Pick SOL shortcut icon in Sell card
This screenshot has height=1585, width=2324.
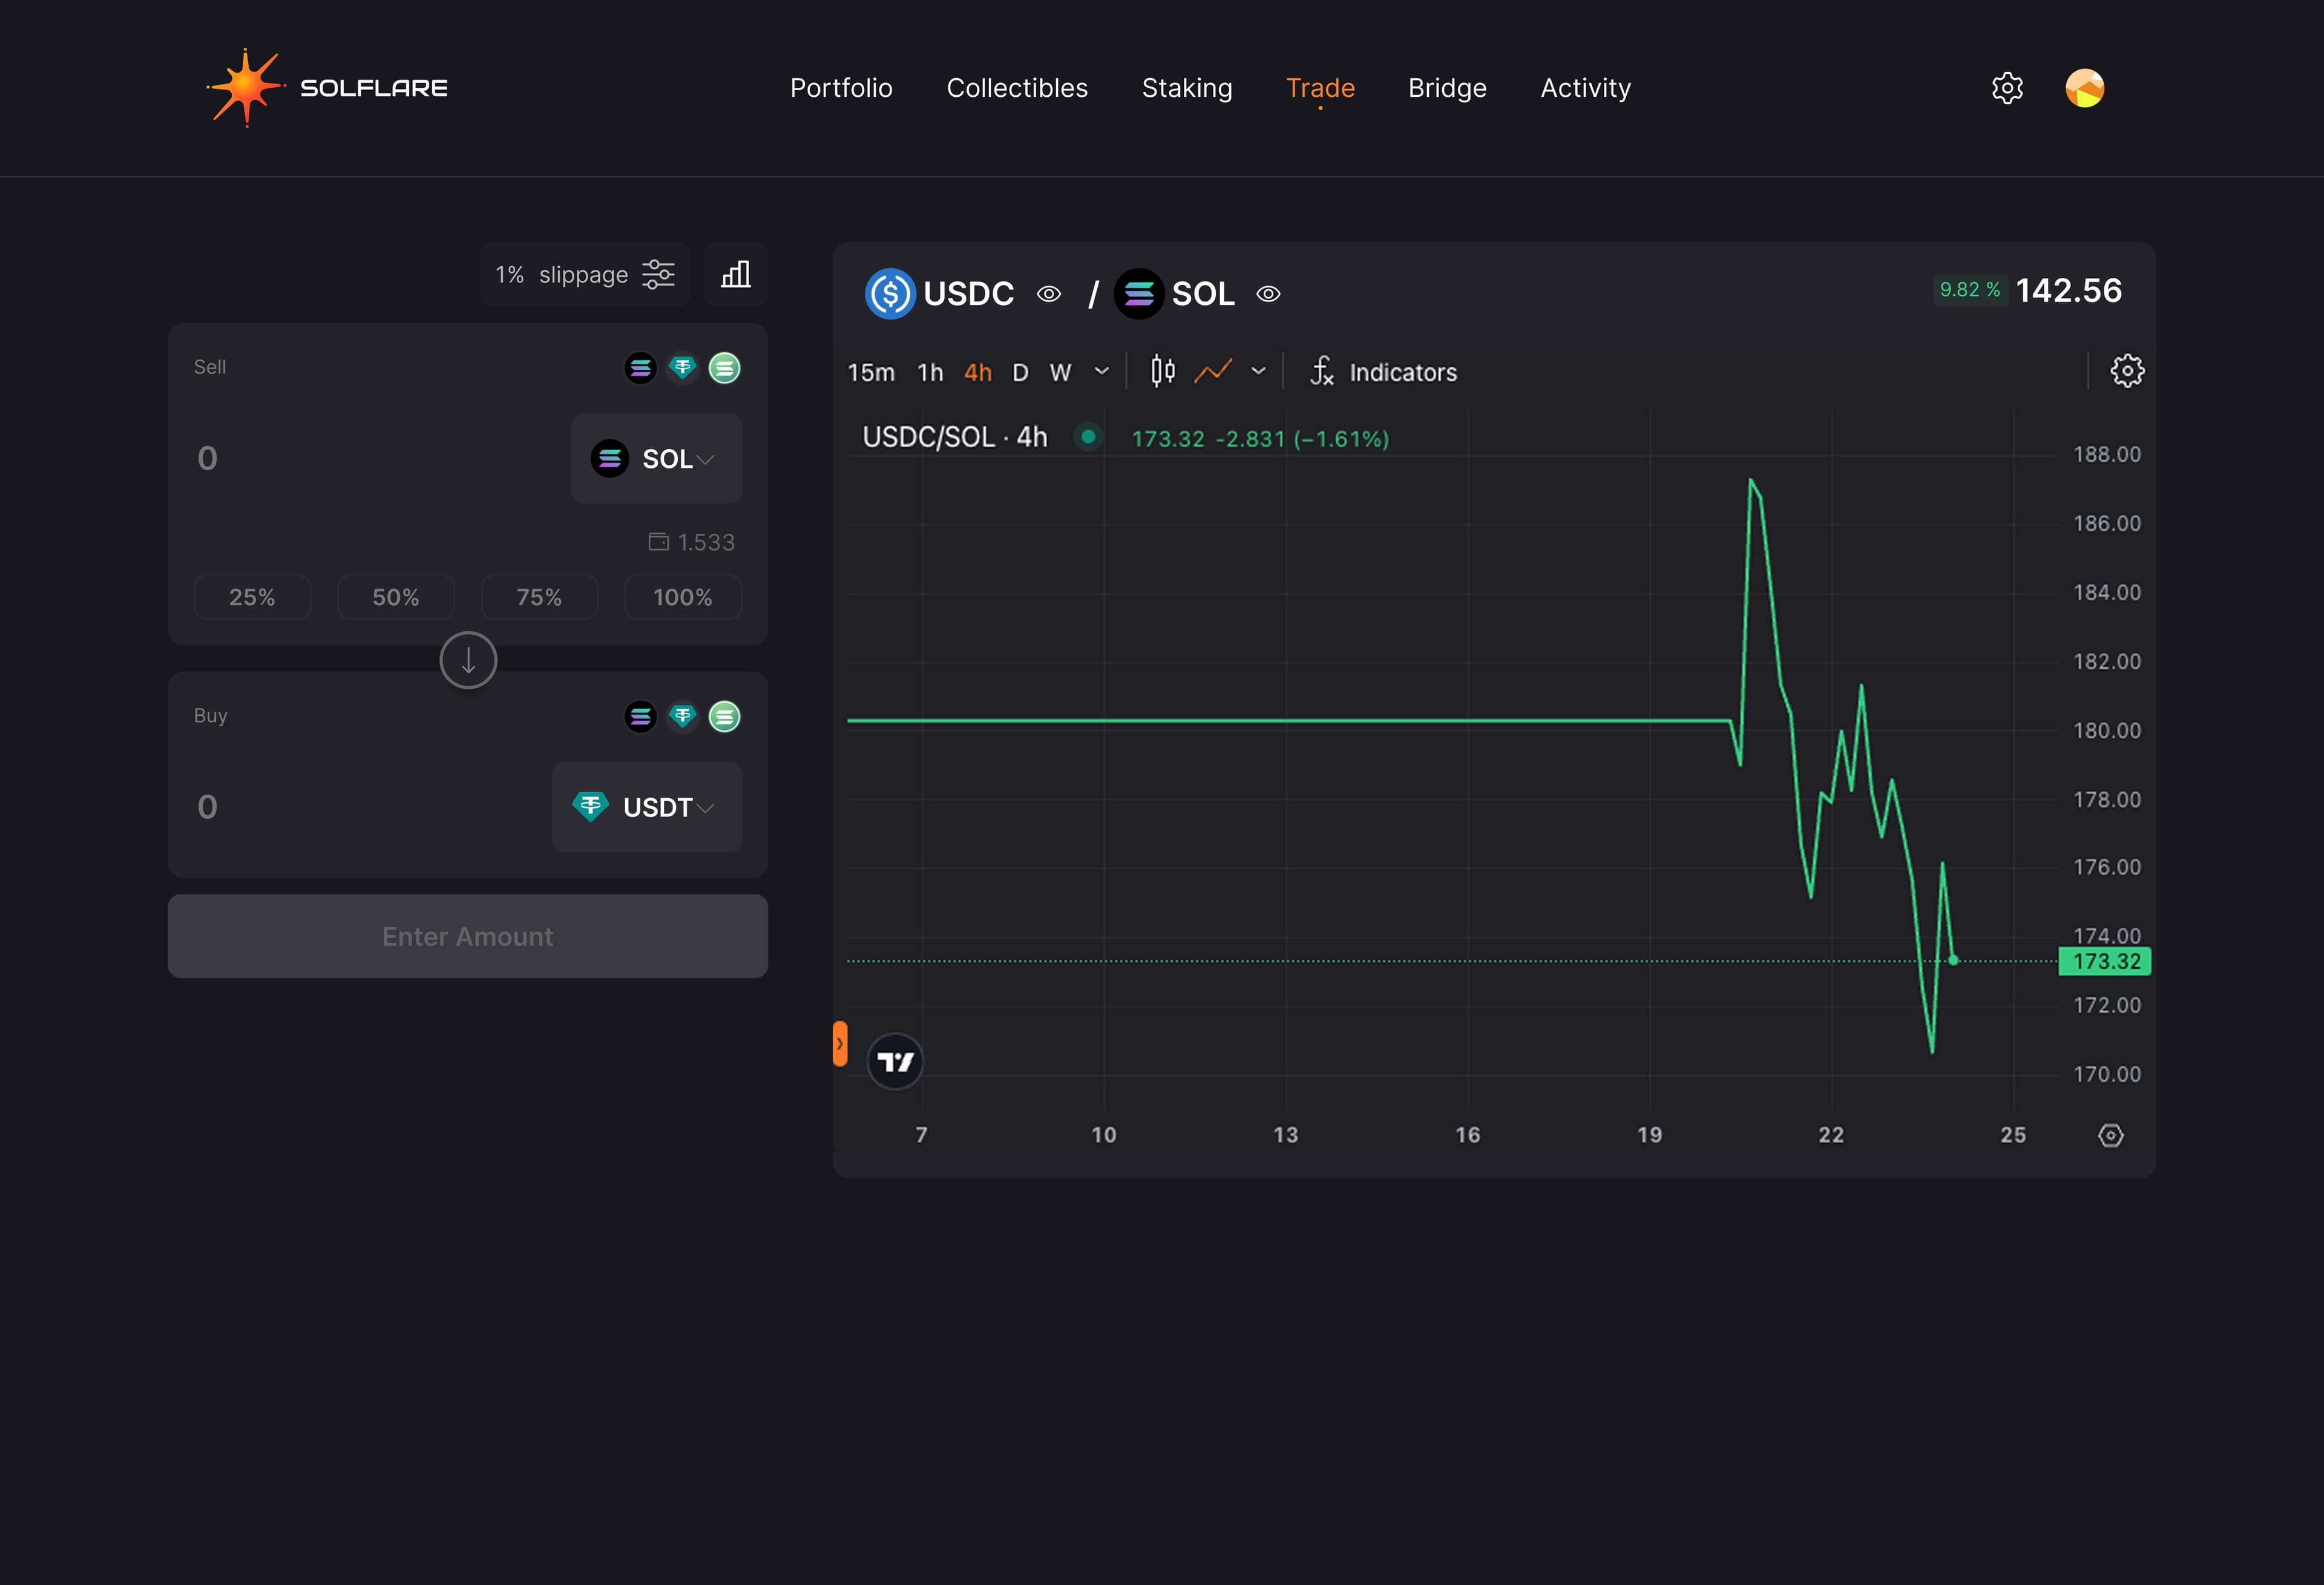[640, 368]
